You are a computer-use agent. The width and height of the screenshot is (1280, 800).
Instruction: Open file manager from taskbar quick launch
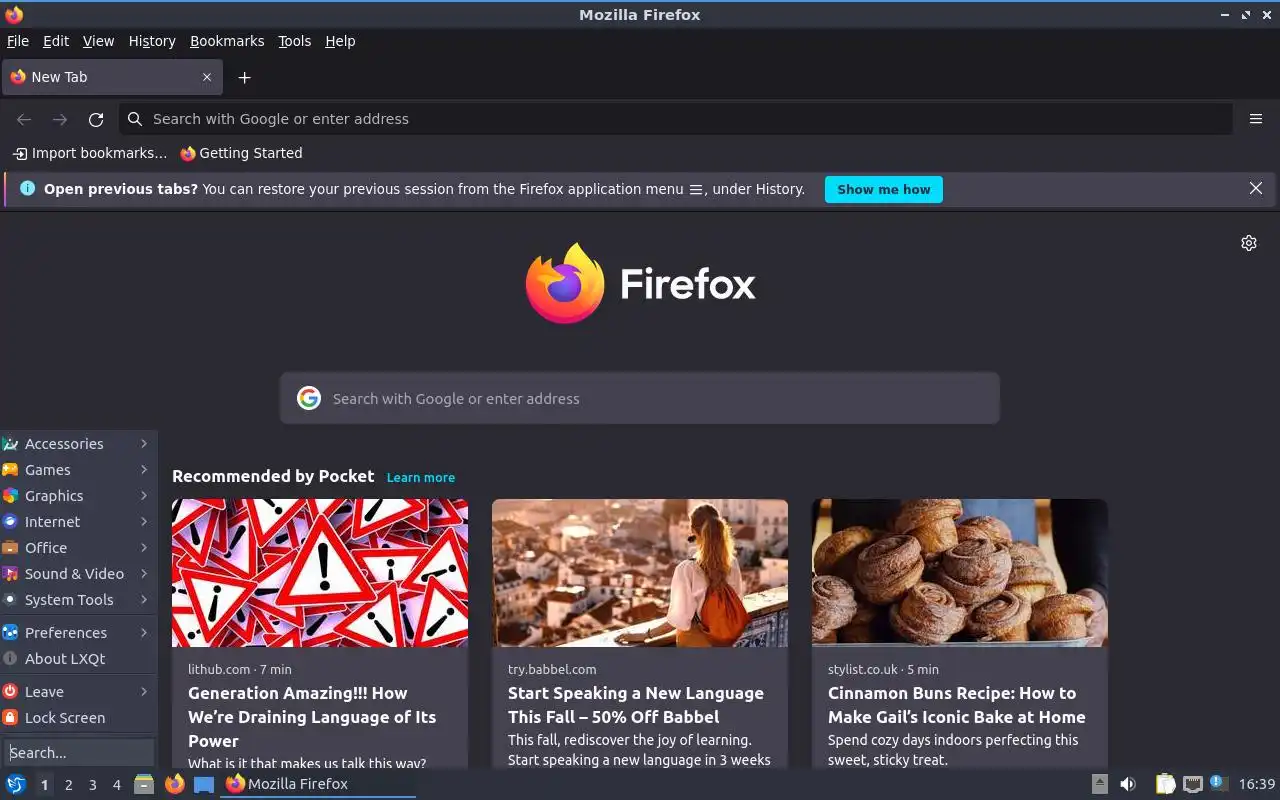[x=144, y=784]
